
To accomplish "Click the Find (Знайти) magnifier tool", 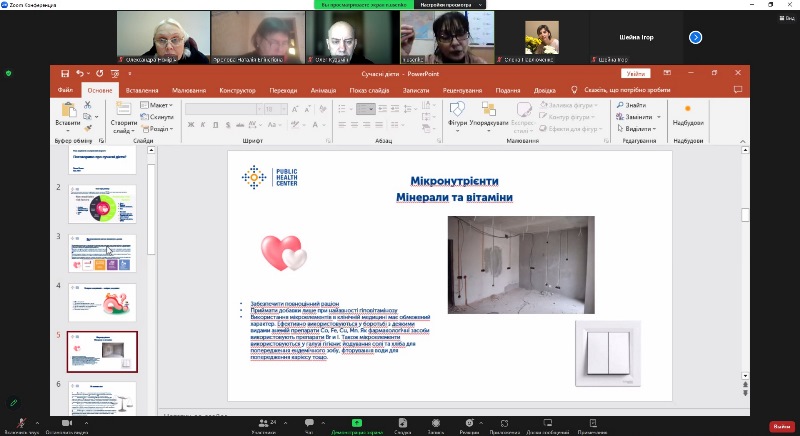I will (635, 104).
